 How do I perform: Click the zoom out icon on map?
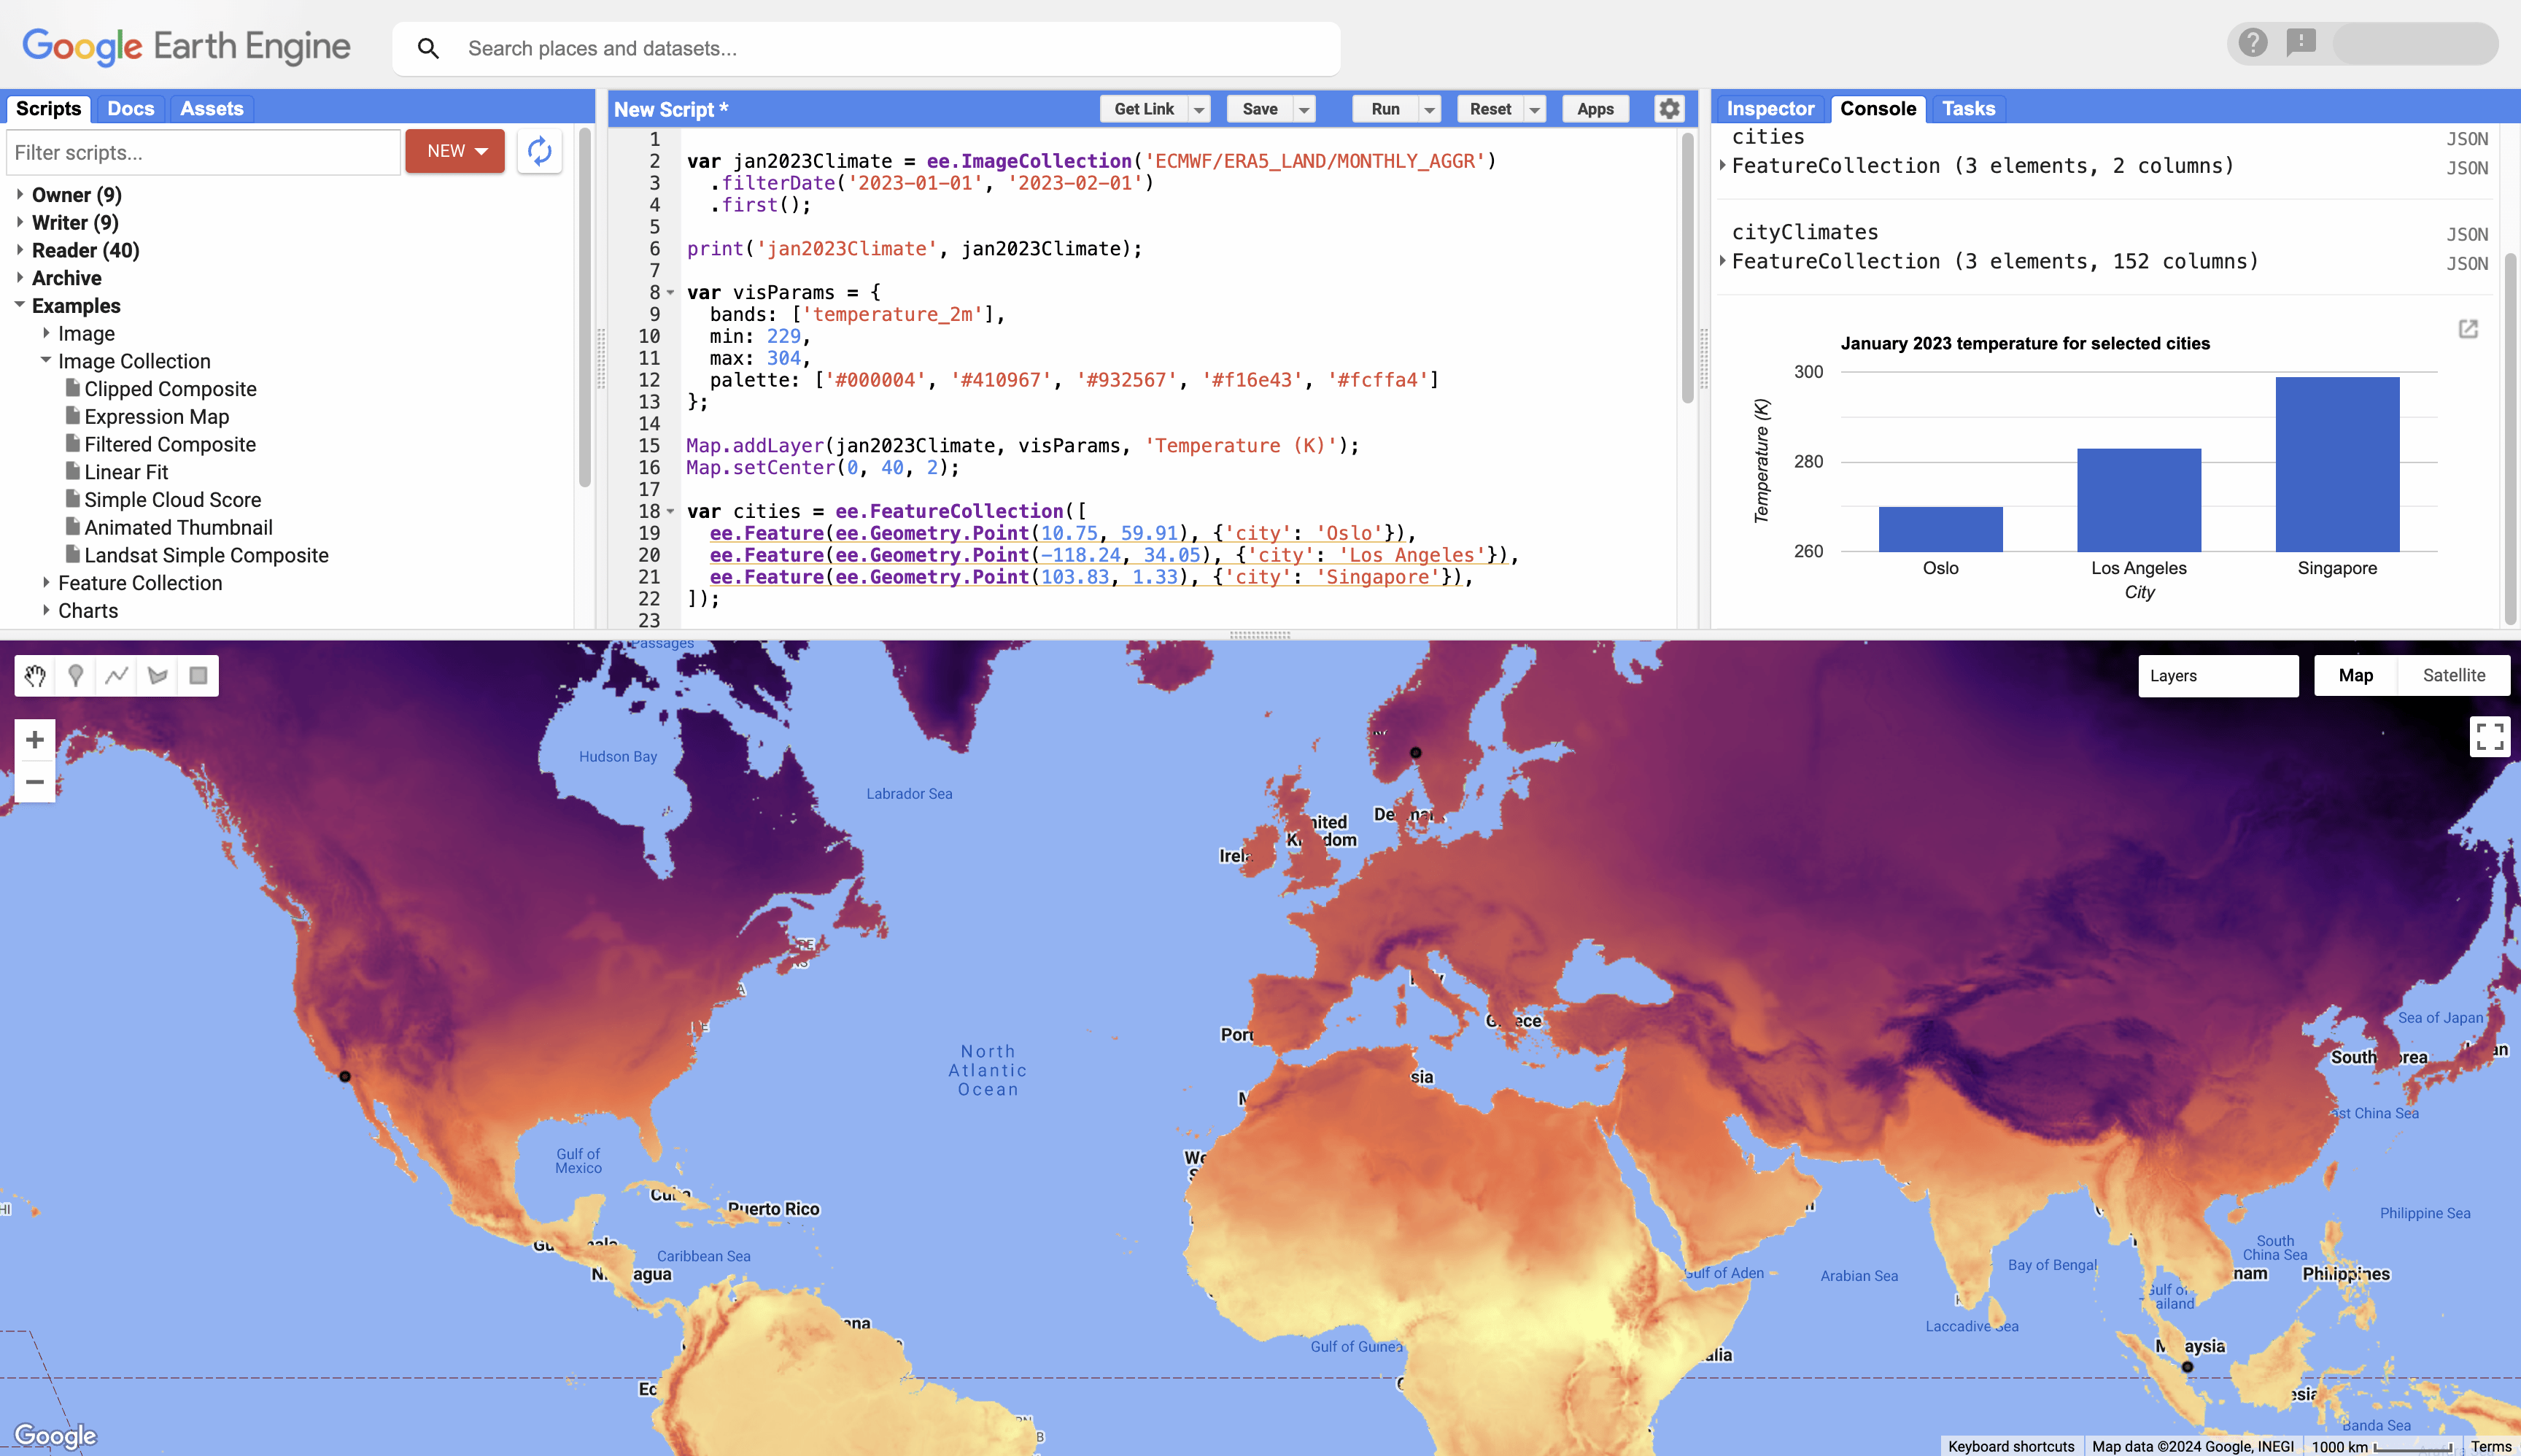coord(35,783)
